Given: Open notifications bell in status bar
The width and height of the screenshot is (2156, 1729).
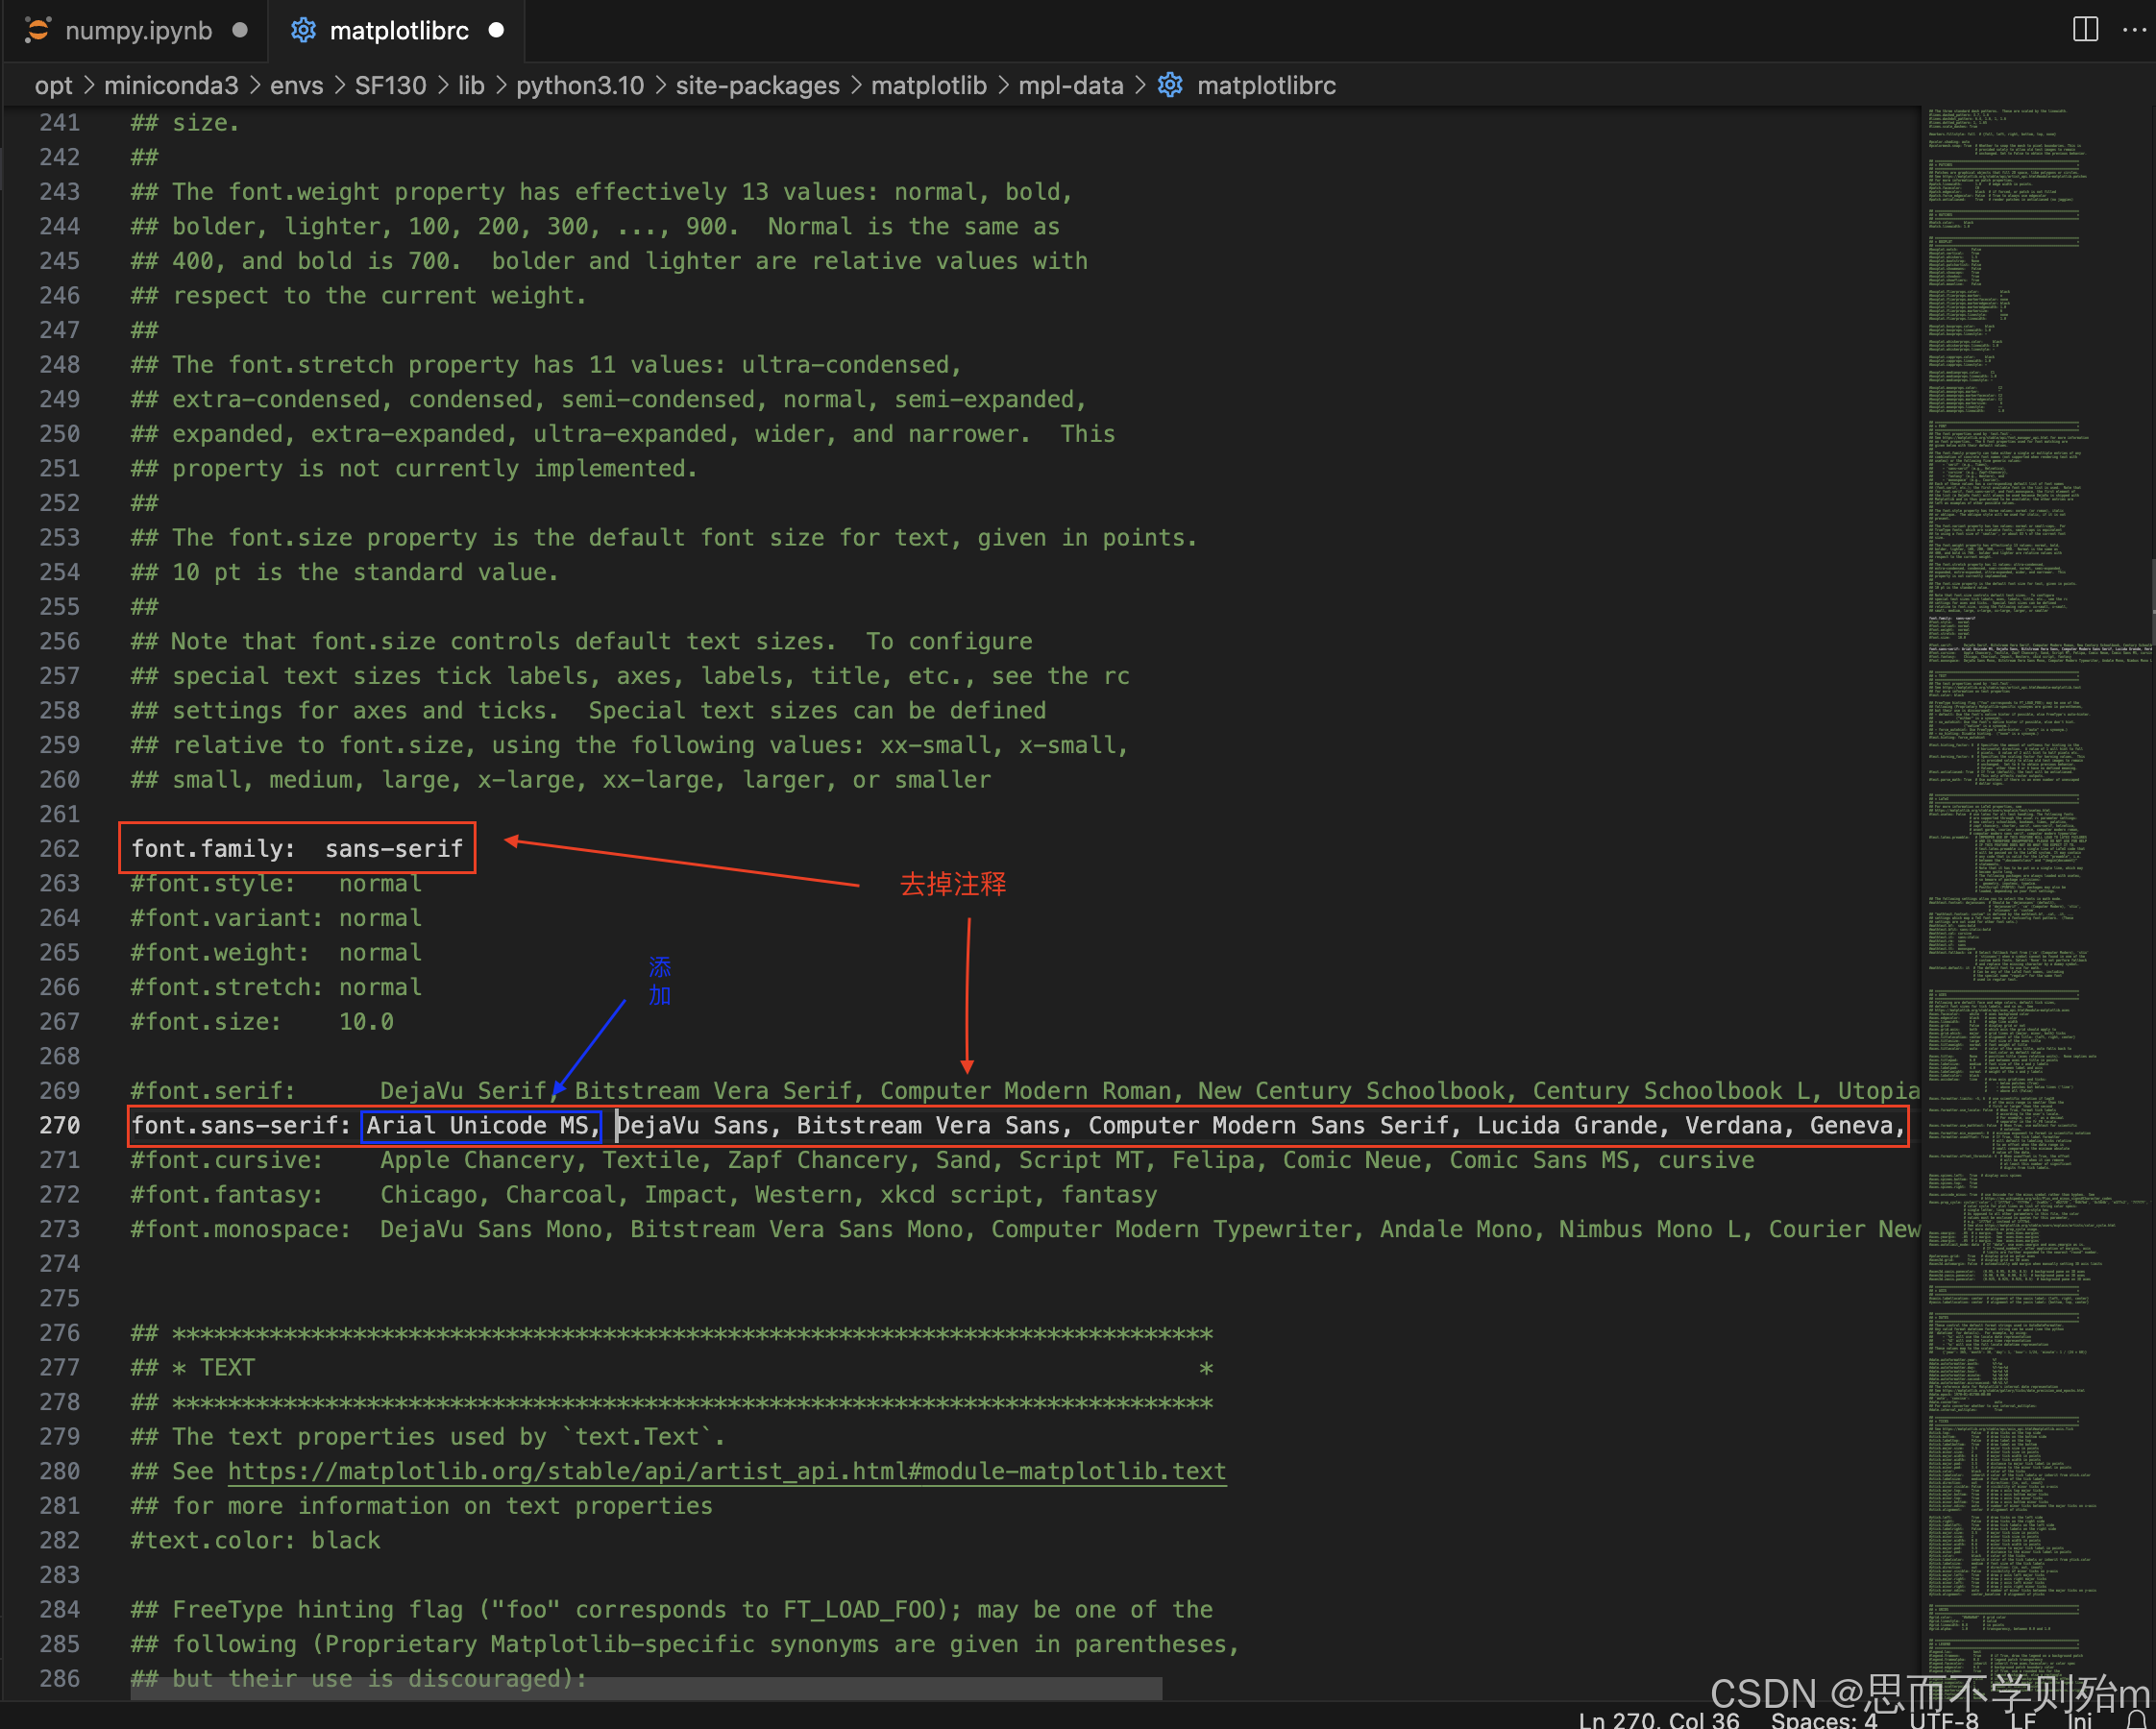Looking at the screenshot, I should [x=2137, y=1720].
